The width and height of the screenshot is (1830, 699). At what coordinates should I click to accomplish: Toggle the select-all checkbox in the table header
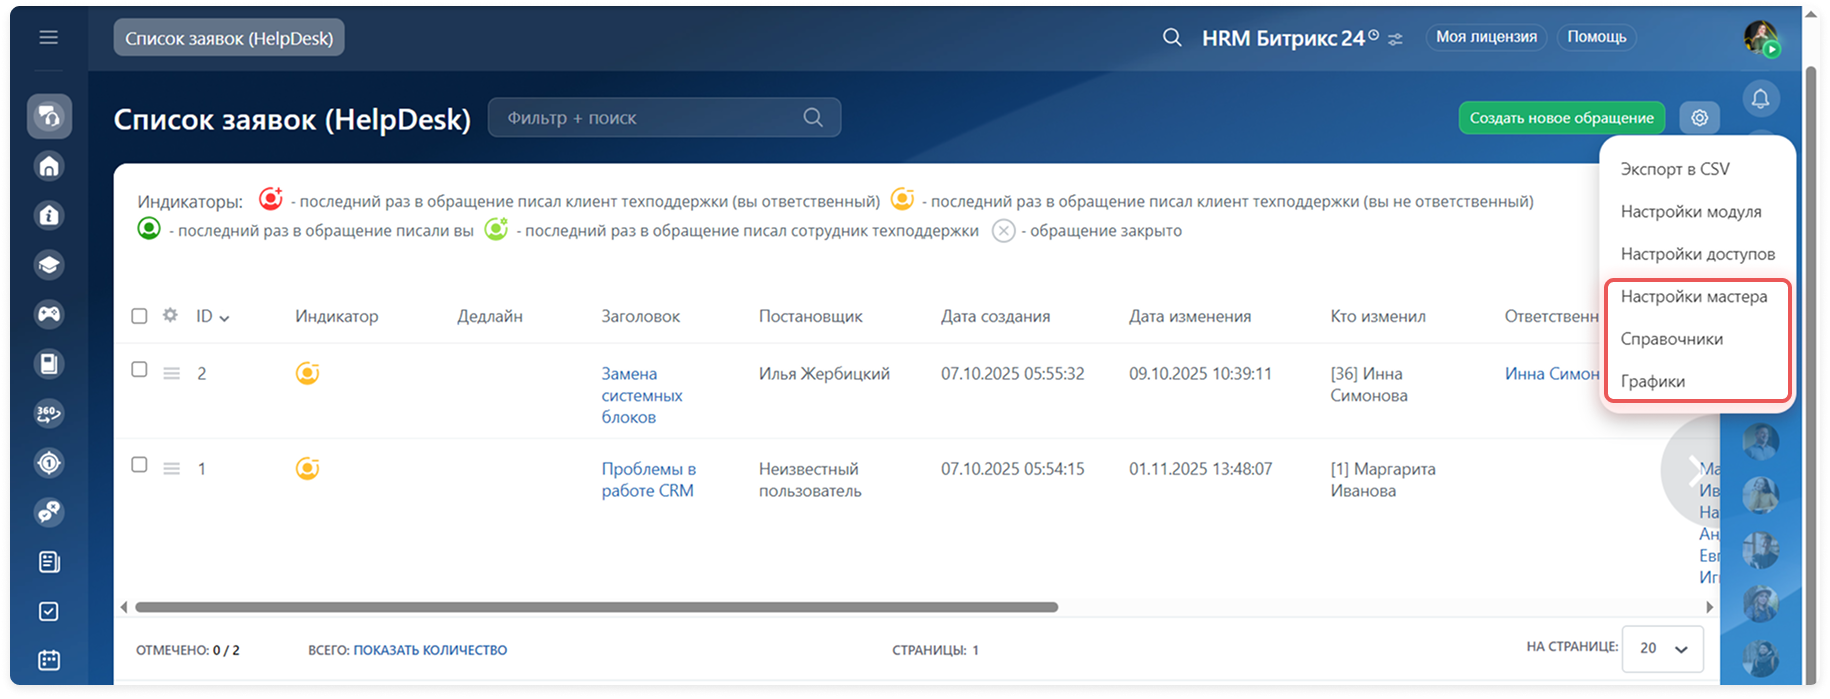click(x=139, y=316)
